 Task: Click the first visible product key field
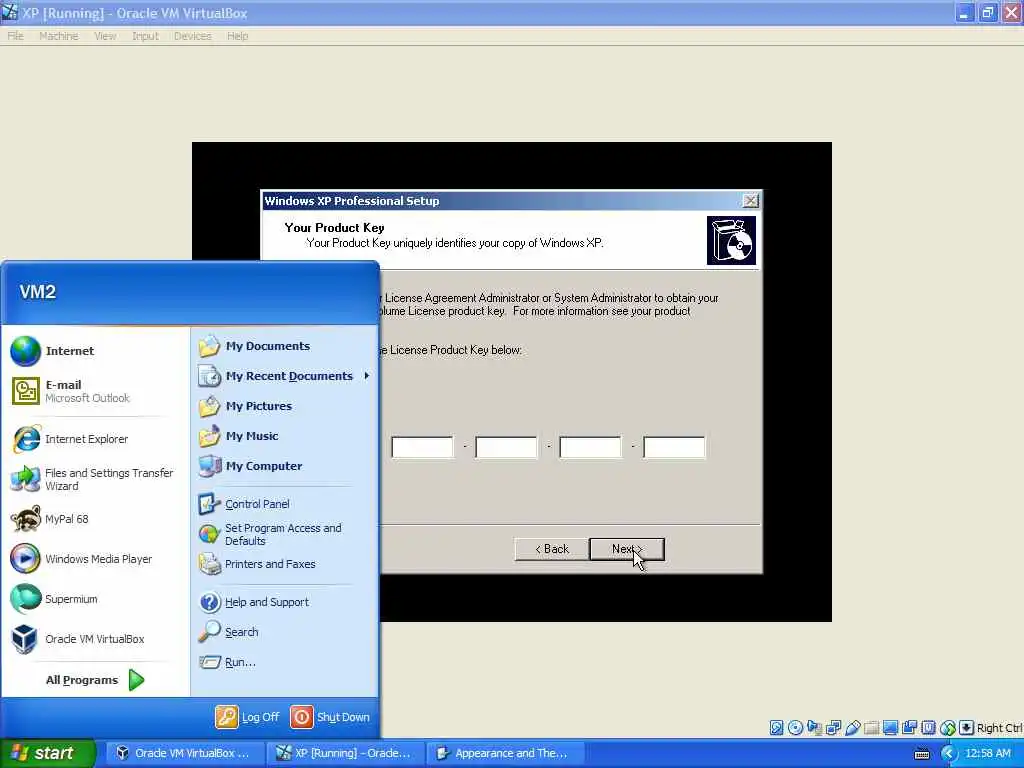pyautogui.click(x=422, y=447)
